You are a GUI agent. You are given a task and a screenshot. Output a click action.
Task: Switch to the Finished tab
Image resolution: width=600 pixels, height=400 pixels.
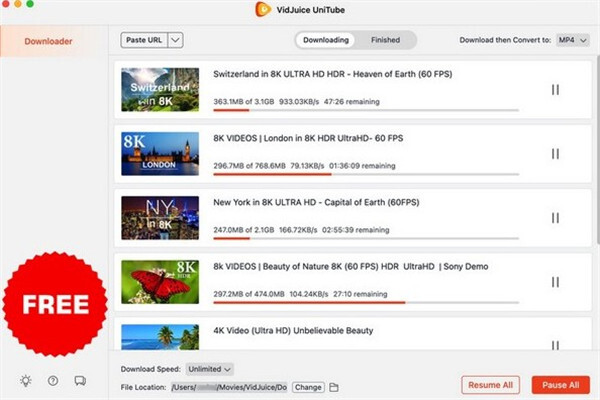pyautogui.click(x=385, y=40)
